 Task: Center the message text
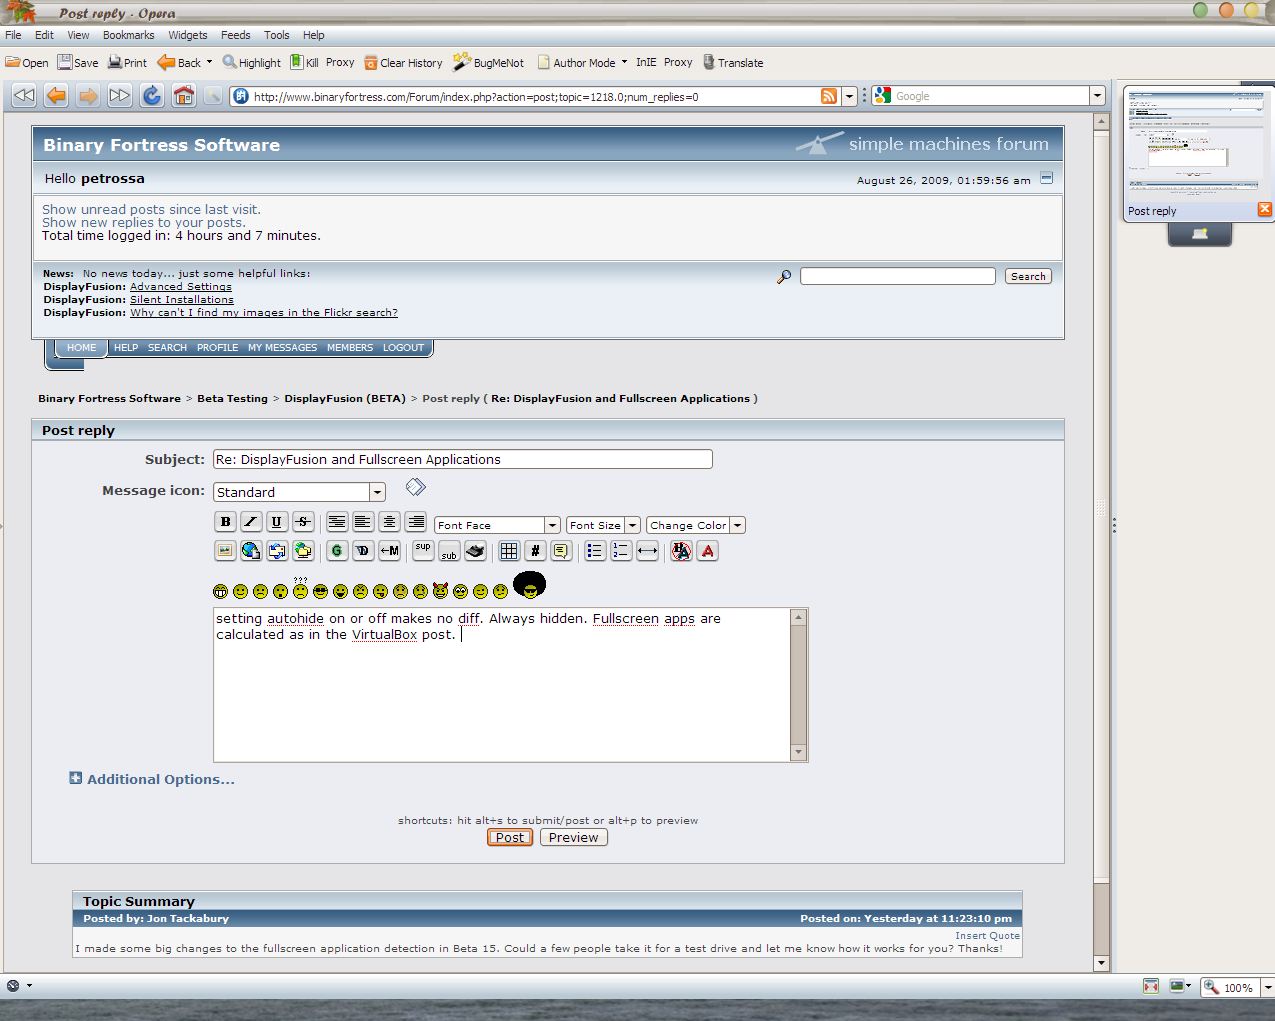(x=389, y=521)
